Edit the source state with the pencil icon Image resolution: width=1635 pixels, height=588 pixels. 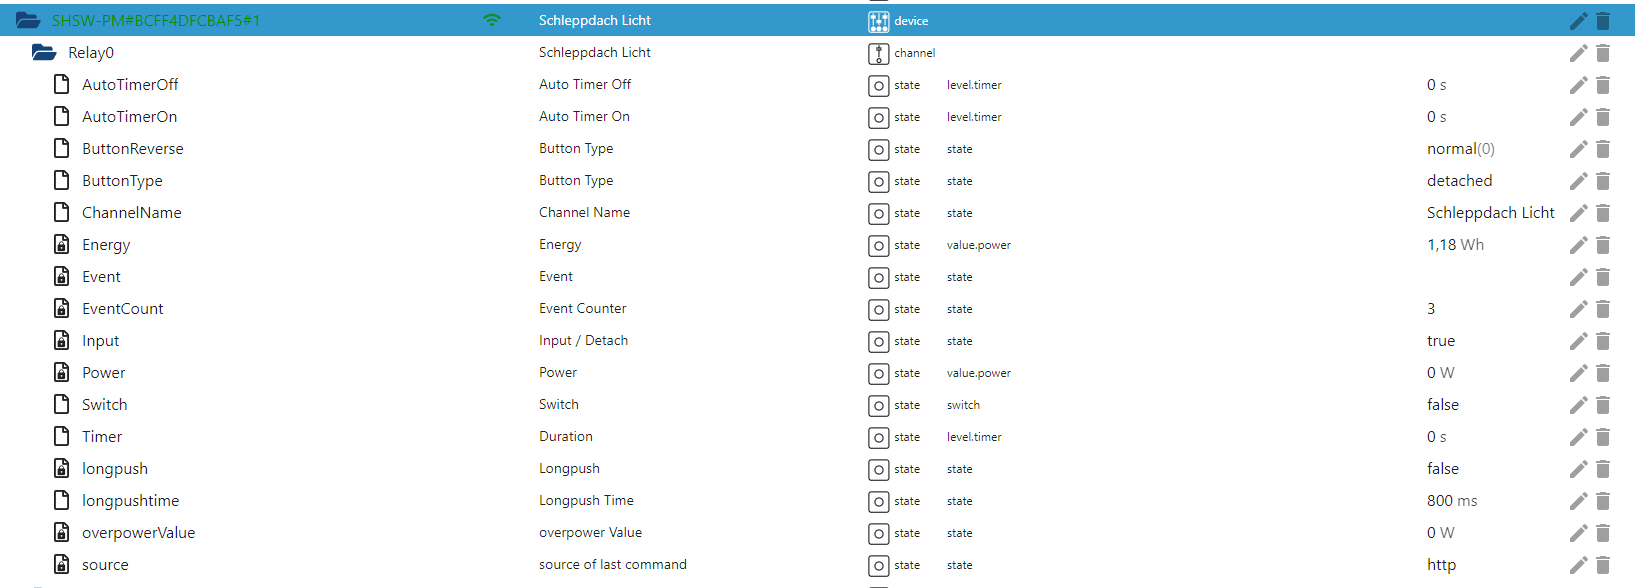point(1578,565)
